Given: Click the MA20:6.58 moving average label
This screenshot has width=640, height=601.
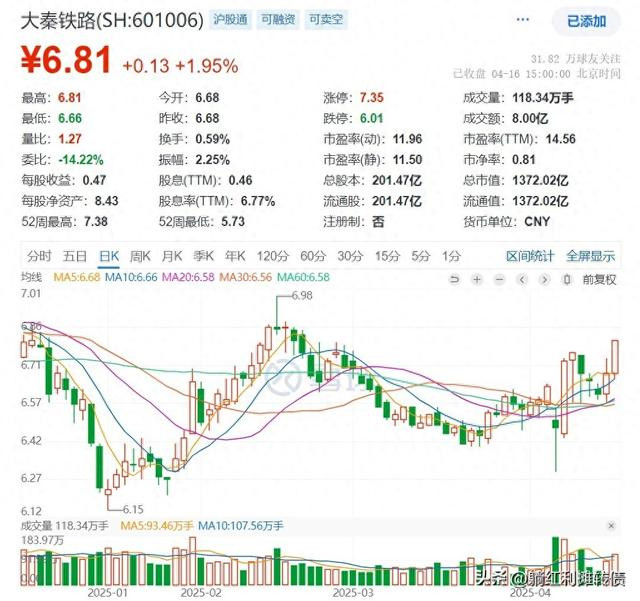Looking at the screenshot, I should coord(188,277).
